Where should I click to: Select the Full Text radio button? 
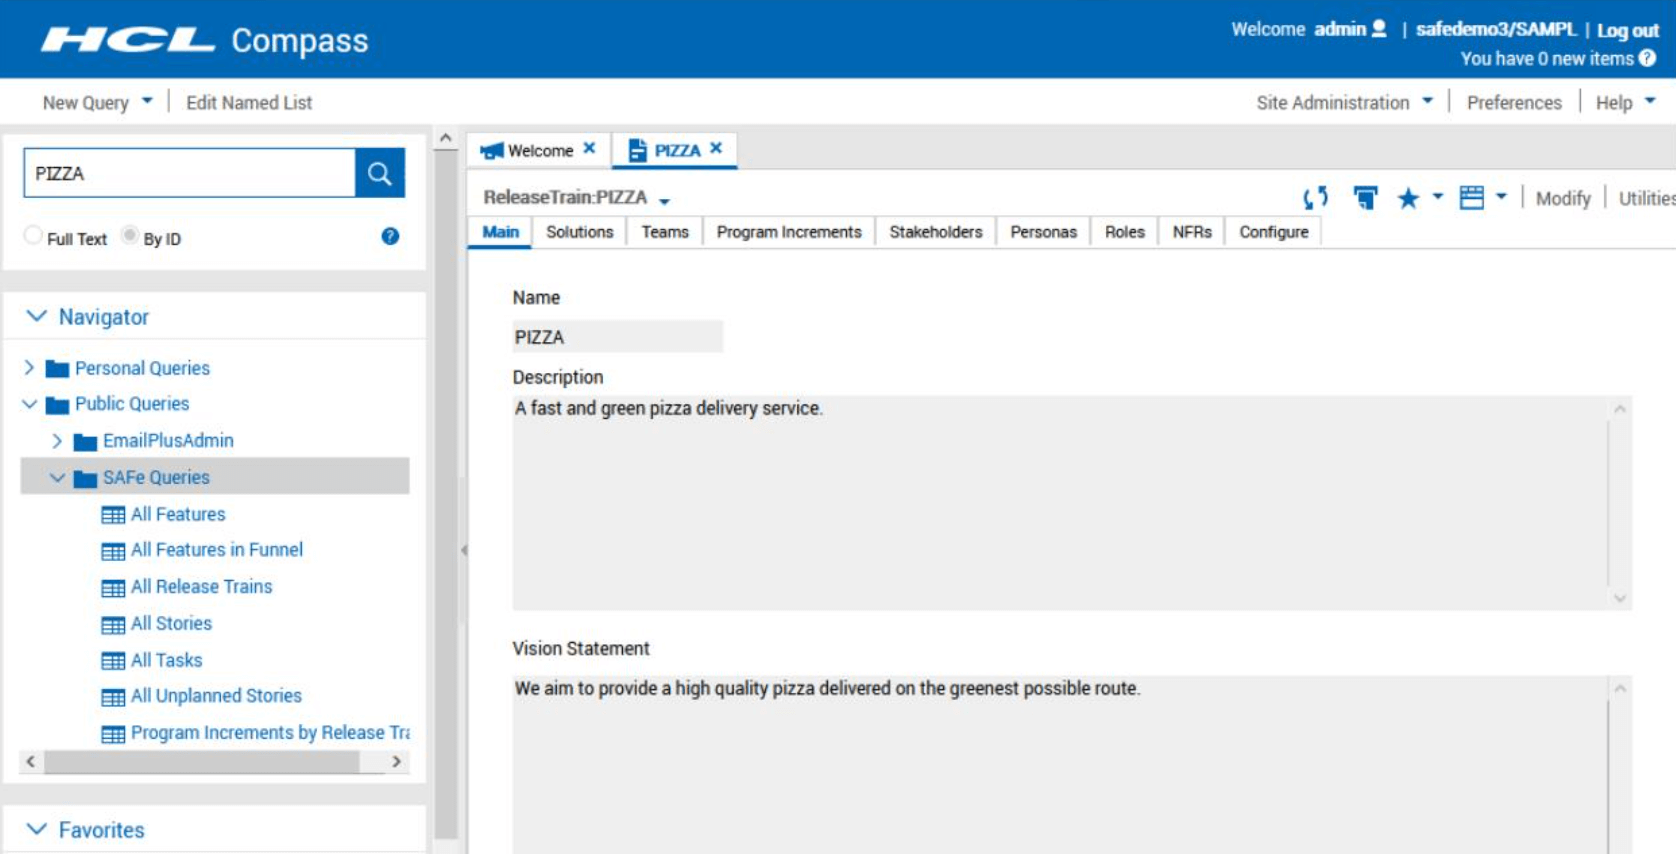click(x=33, y=236)
